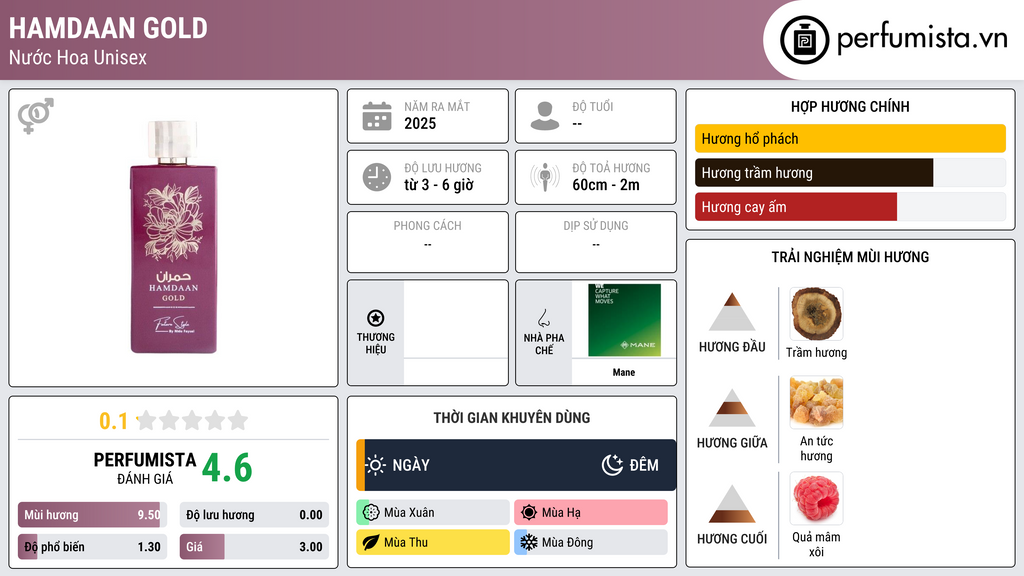Viewport: 1024px width, 576px height.
Task: Click the perfumista.vn site name
Action: (x=921, y=39)
